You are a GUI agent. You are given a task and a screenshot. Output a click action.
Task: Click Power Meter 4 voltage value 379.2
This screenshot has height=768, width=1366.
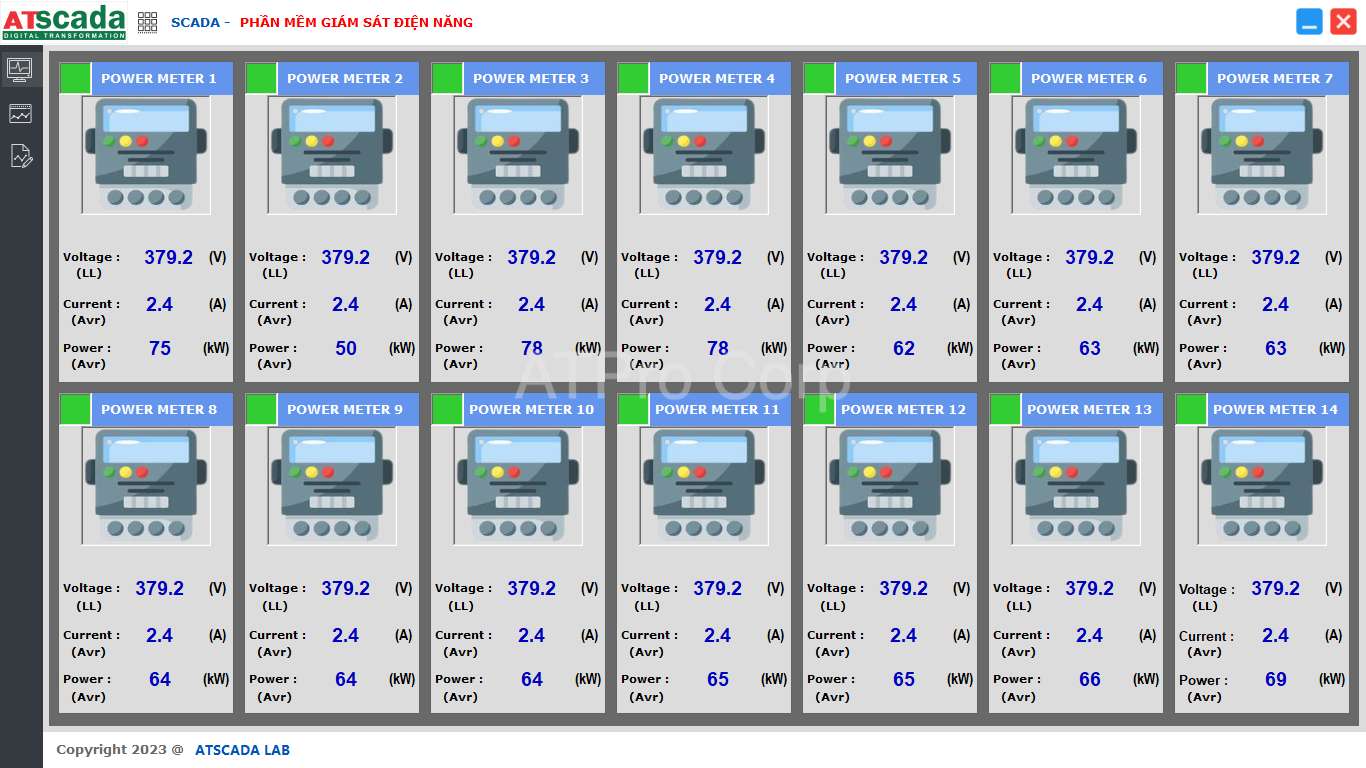coord(717,258)
